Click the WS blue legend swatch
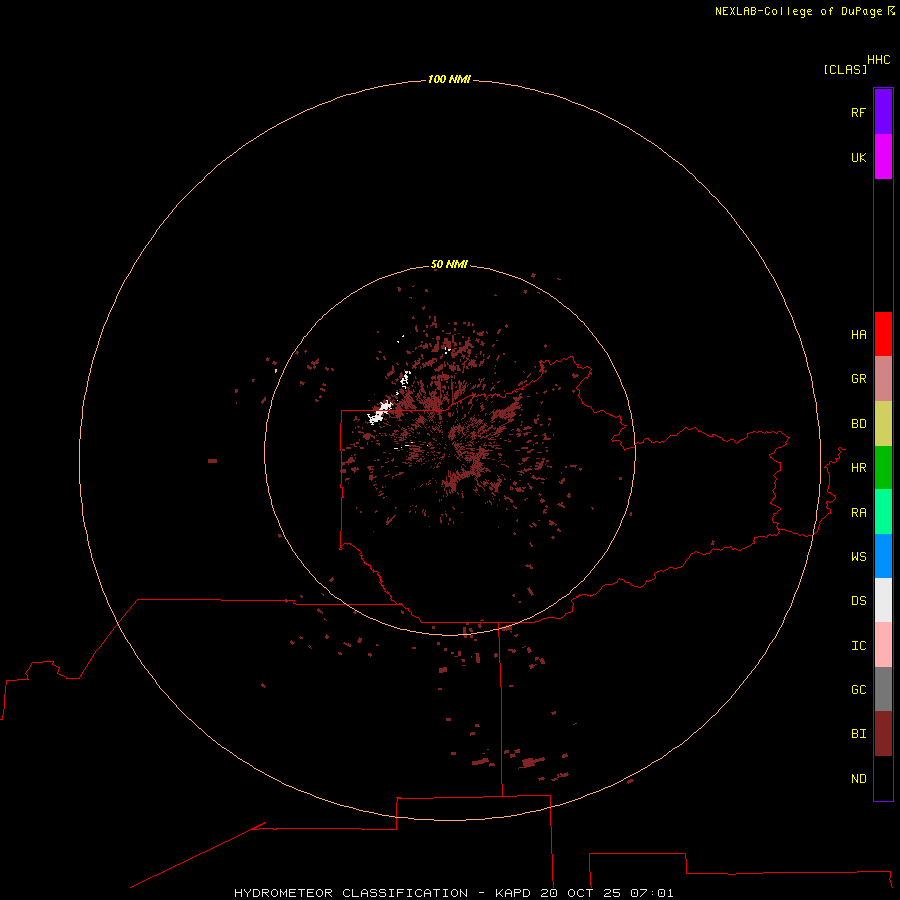 (x=883, y=556)
